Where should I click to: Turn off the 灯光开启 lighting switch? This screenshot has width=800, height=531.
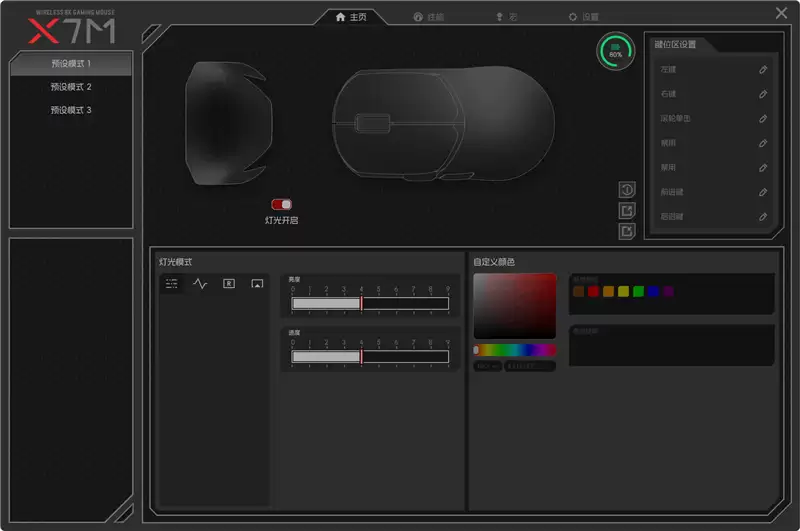pos(282,205)
